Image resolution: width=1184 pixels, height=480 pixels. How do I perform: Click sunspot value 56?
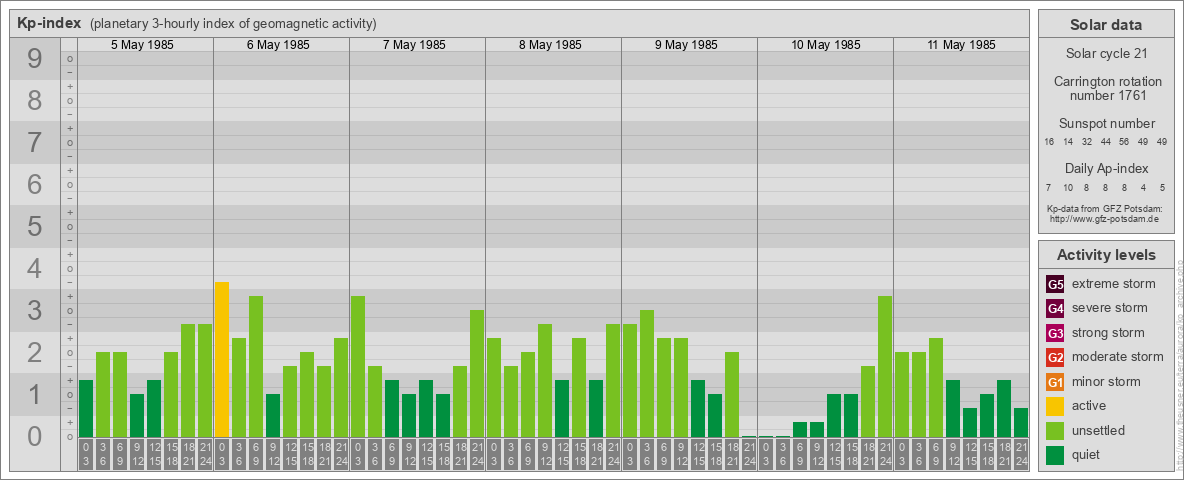pos(1124,142)
